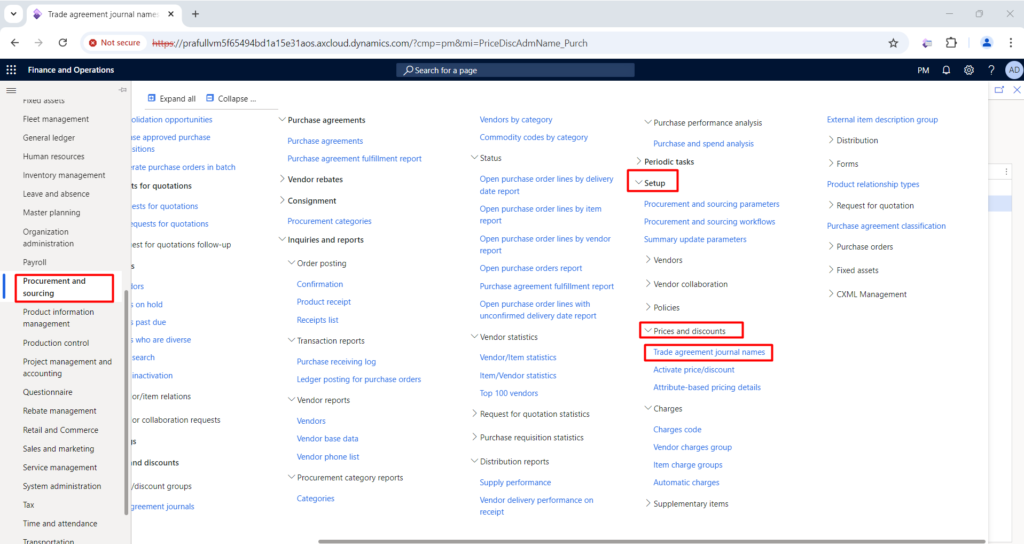This screenshot has height=544, width=1024.
Task: Open Activate price/discount link
Action: 694,370
